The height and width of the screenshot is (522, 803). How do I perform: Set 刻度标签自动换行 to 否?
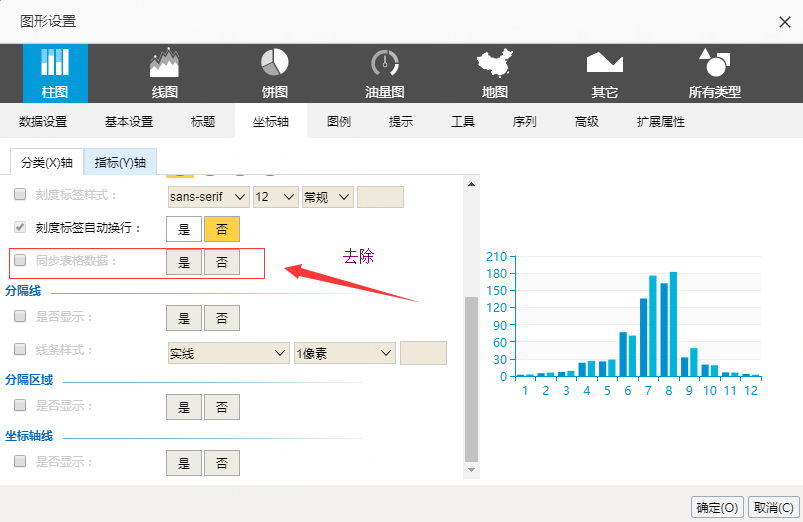[x=222, y=228]
